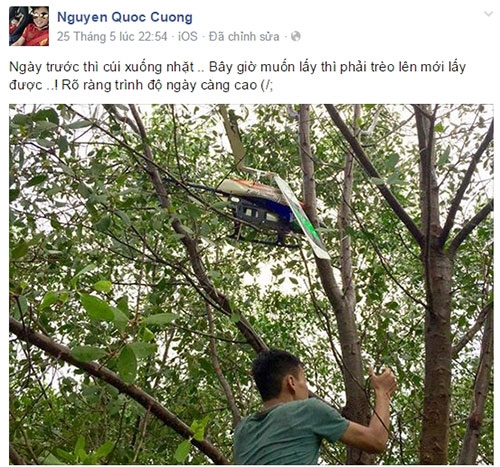Click the iOS source link
Screen dimensions: 500x467
coord(188,36)
